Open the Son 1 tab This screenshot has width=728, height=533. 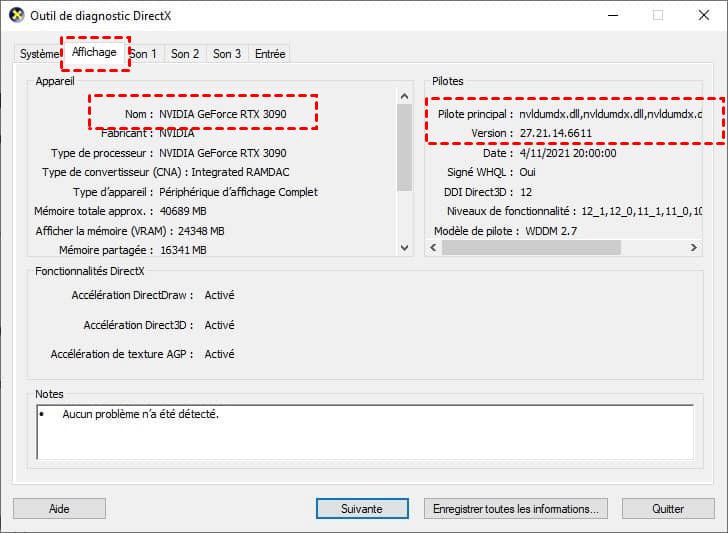coord(144,54)
